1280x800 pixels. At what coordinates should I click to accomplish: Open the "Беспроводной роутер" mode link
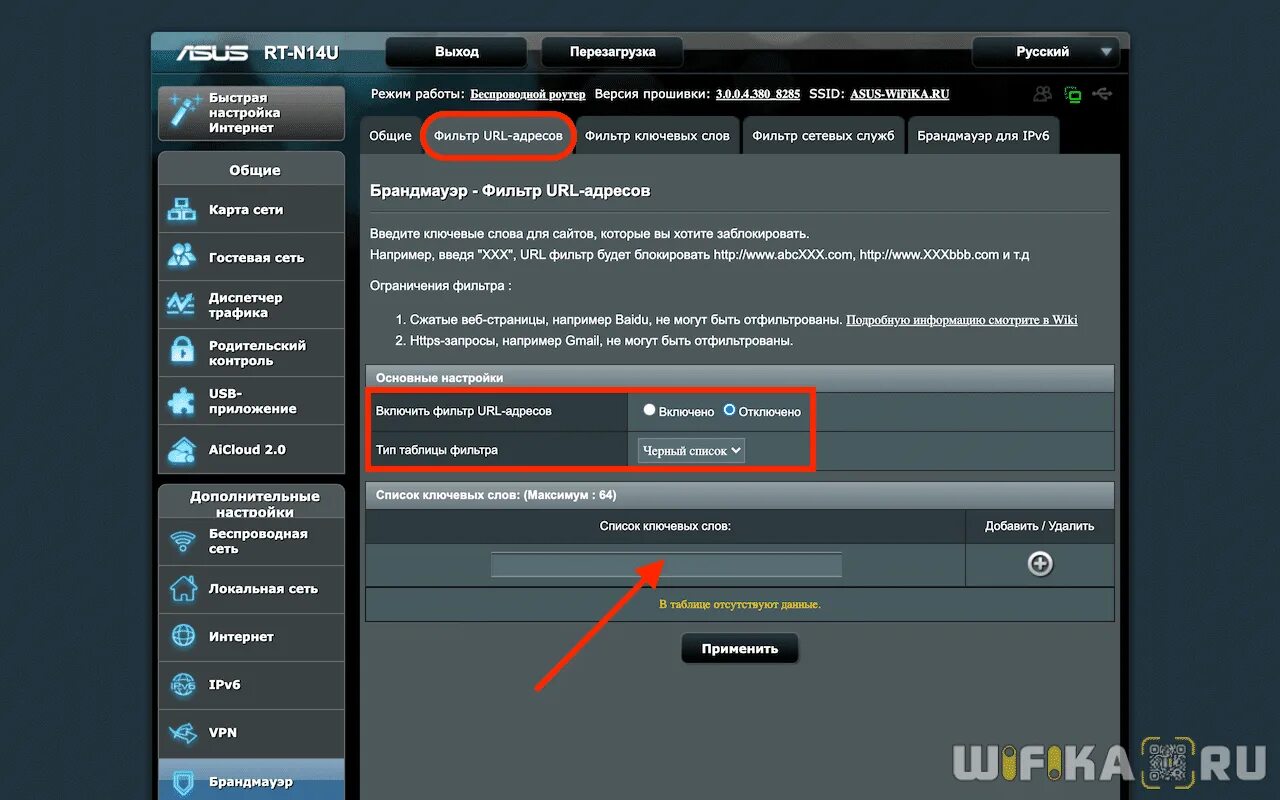pos(528,94)
